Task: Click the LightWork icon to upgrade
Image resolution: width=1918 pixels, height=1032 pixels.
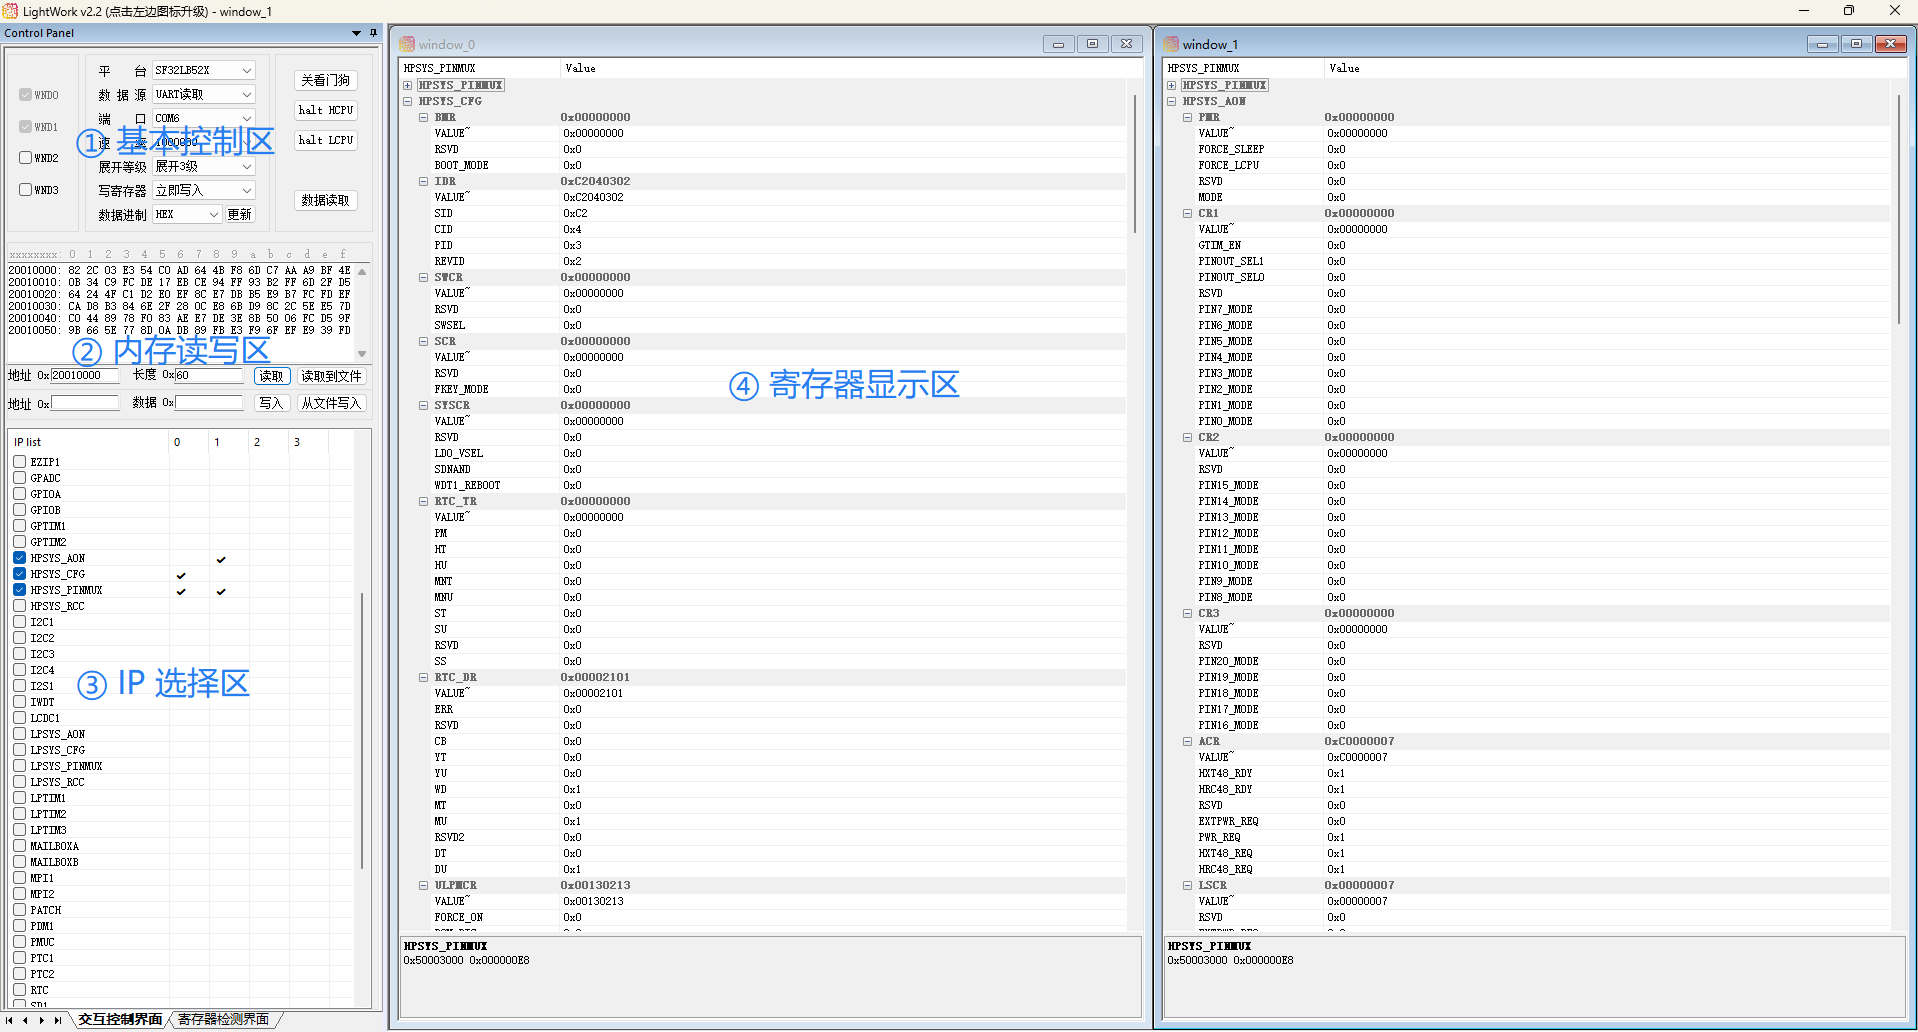Action: coord(10,11)
